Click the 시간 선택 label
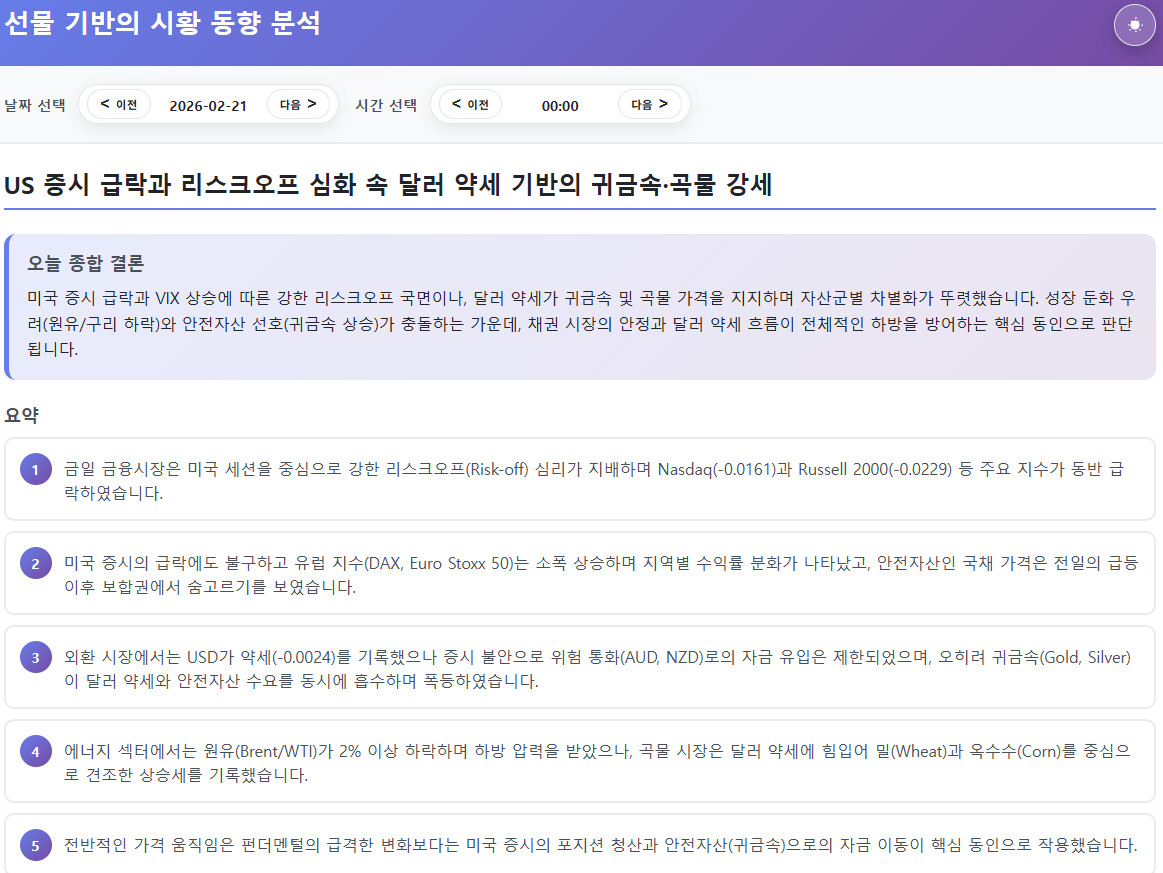Screen dimensions: 1163x873 pyautogui.click(x=386, y=106)
